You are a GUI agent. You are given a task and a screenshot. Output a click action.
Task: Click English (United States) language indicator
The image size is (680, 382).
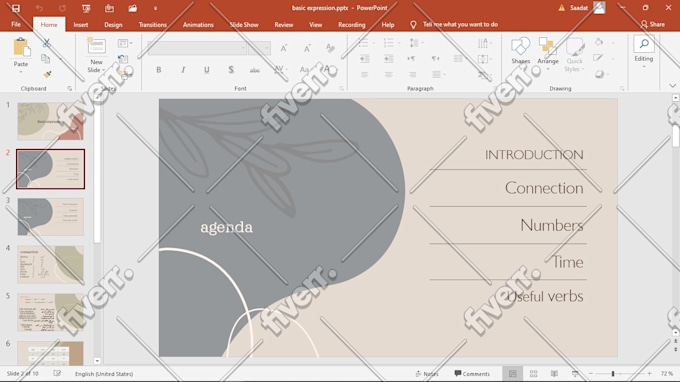104,373
